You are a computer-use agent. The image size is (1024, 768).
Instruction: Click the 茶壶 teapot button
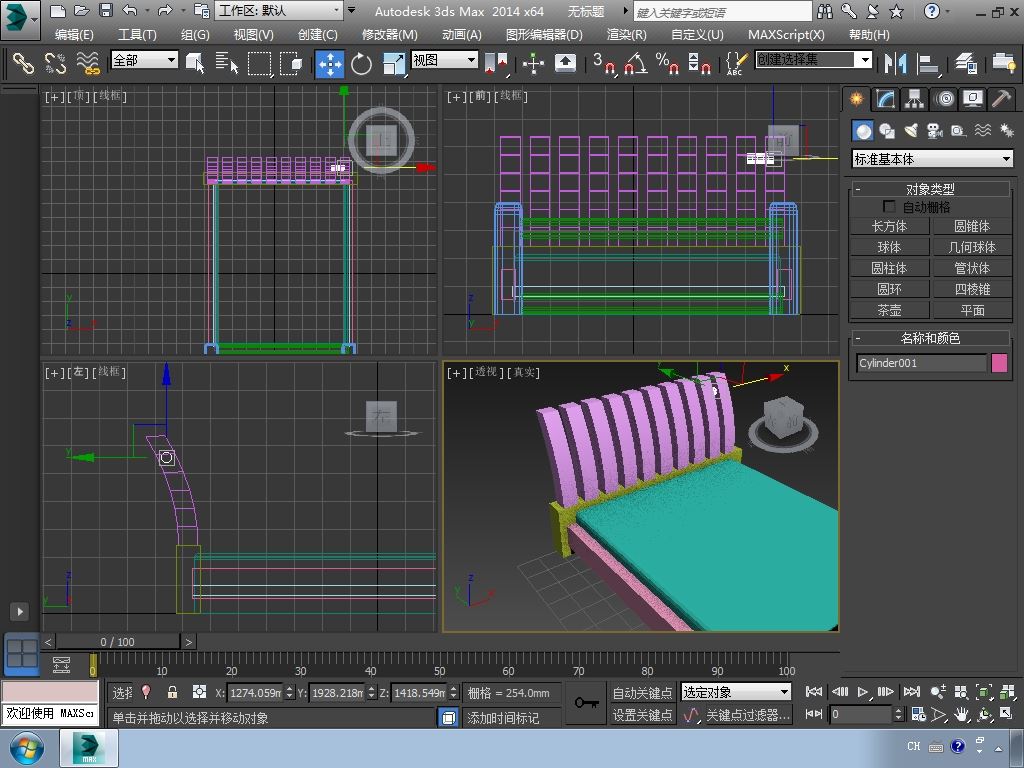889,310
